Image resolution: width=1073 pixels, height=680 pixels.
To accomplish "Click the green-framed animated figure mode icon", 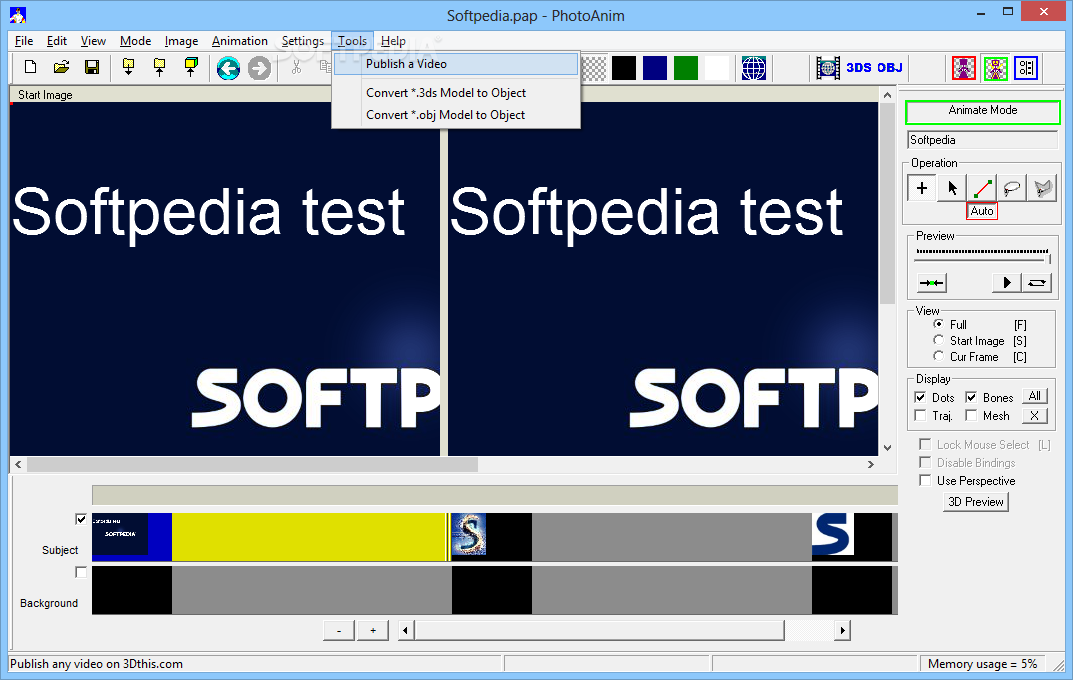I will click(996, 68).
